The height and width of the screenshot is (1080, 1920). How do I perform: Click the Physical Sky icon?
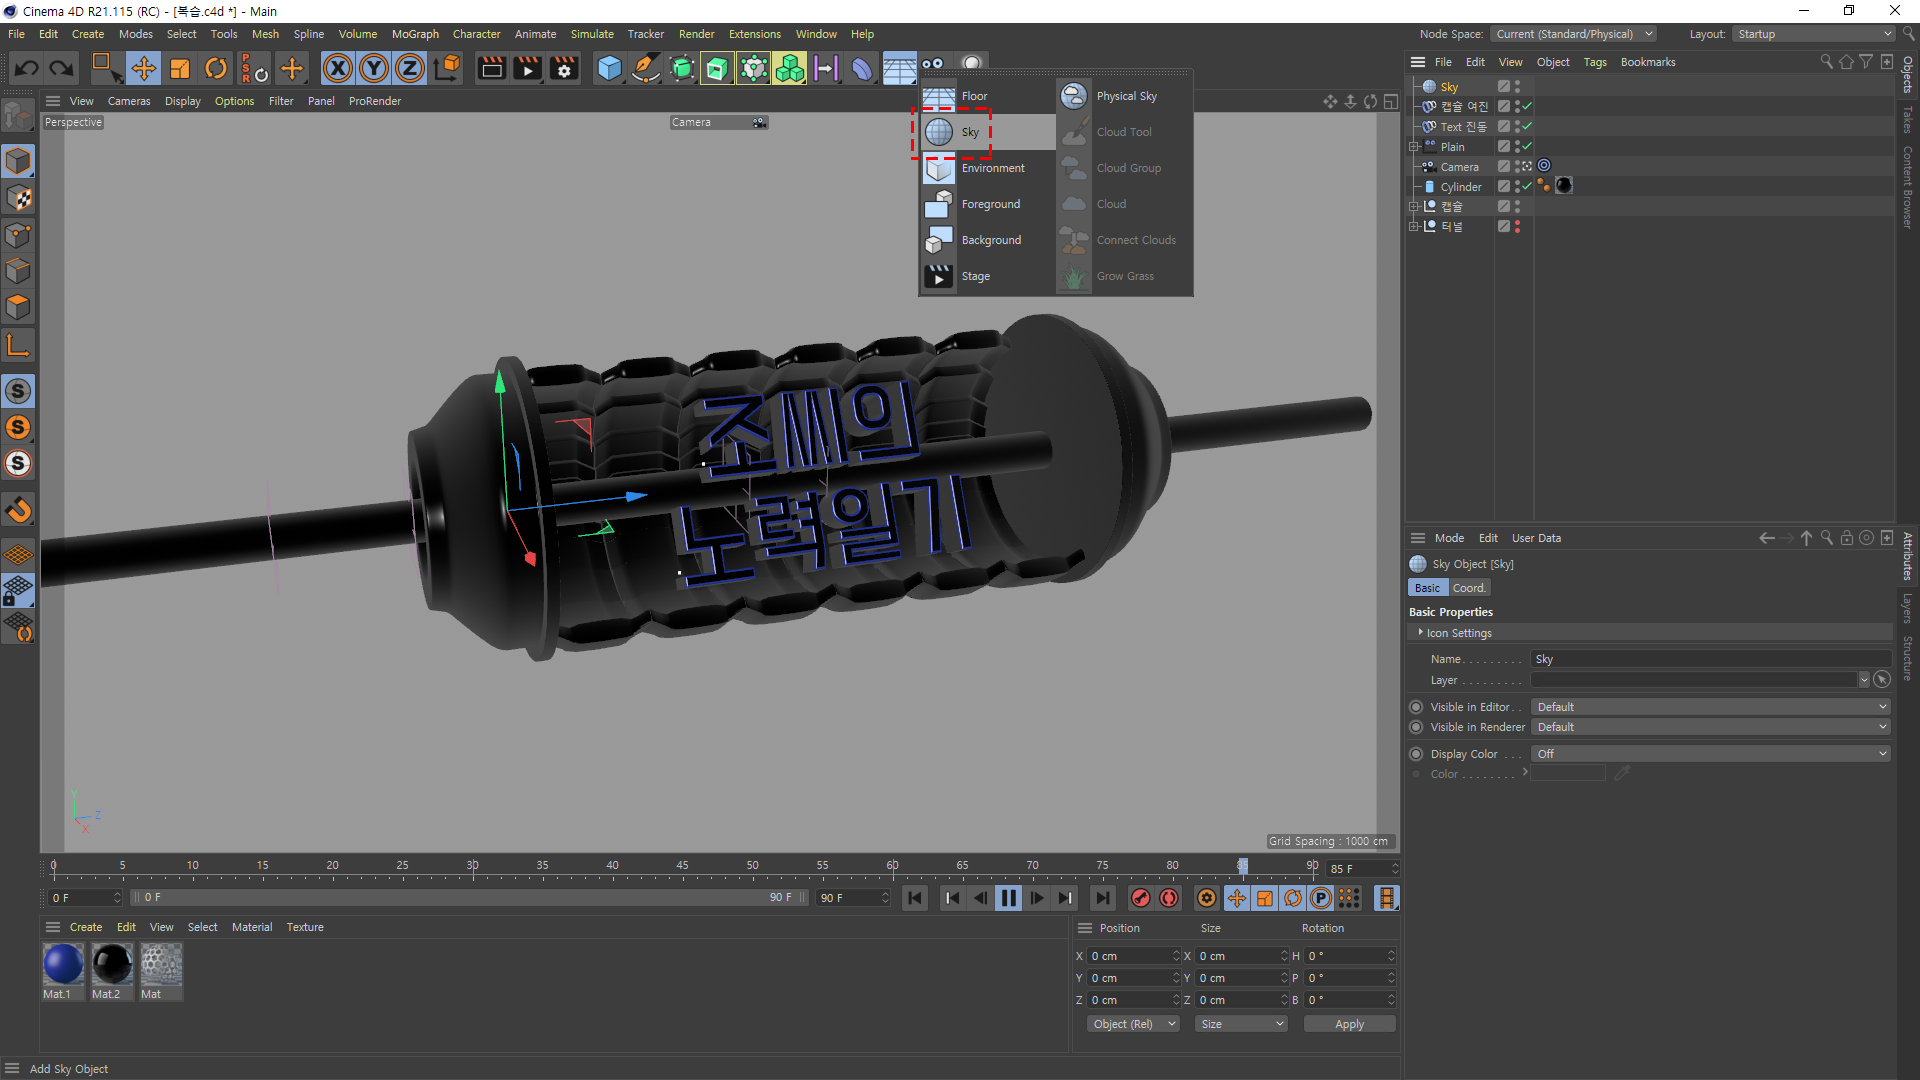point(1074,96)
